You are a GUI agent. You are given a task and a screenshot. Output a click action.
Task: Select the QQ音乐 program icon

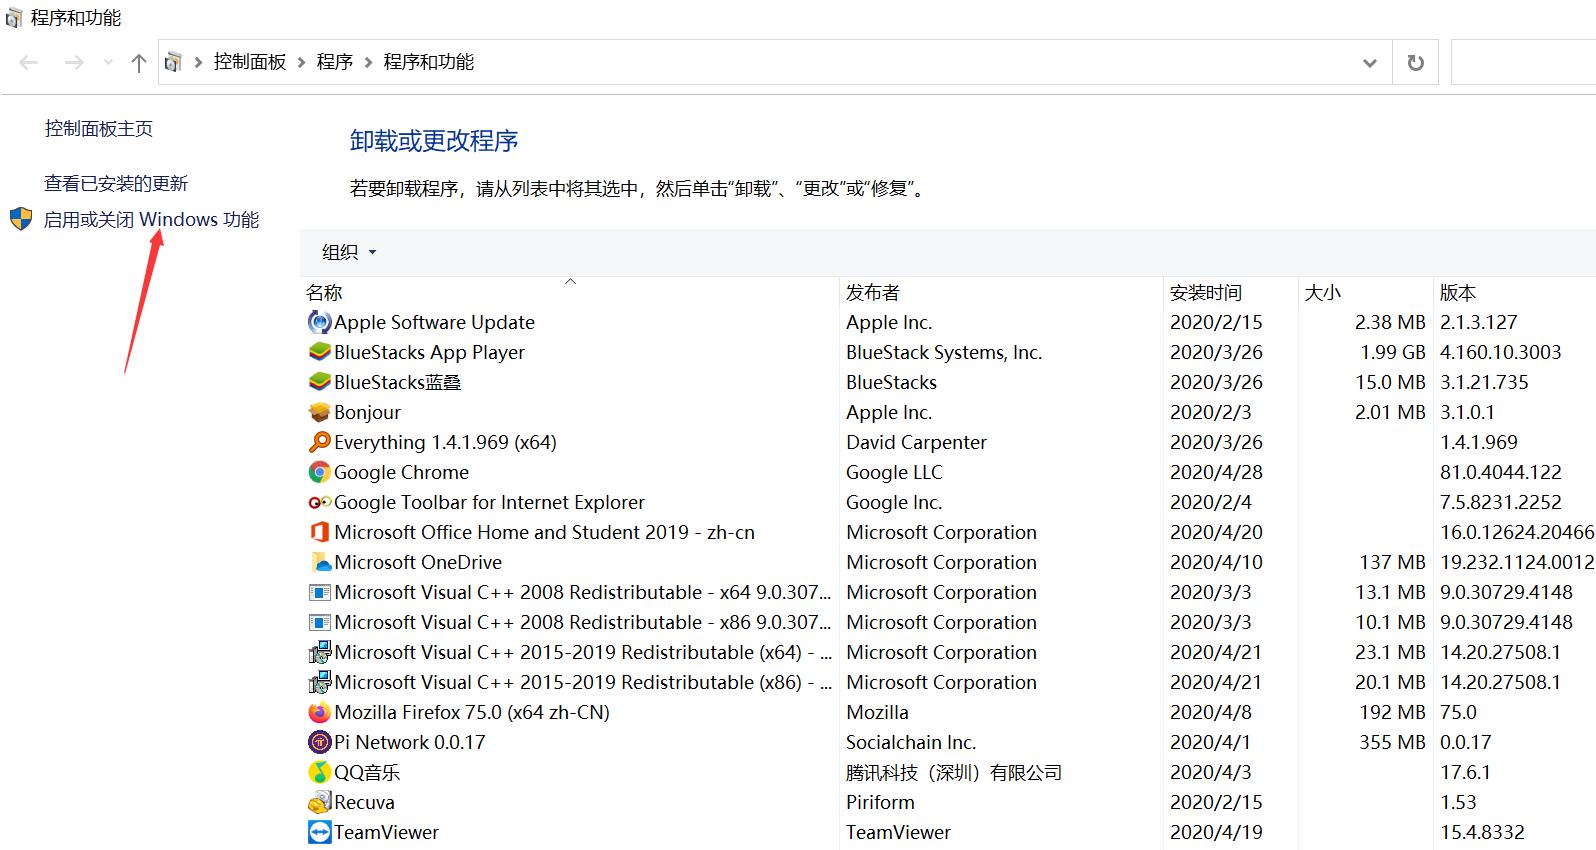[x=319, y=772]
